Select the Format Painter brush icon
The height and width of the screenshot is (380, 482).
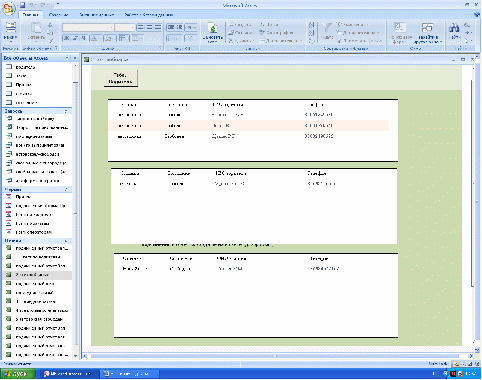[50, 41]
